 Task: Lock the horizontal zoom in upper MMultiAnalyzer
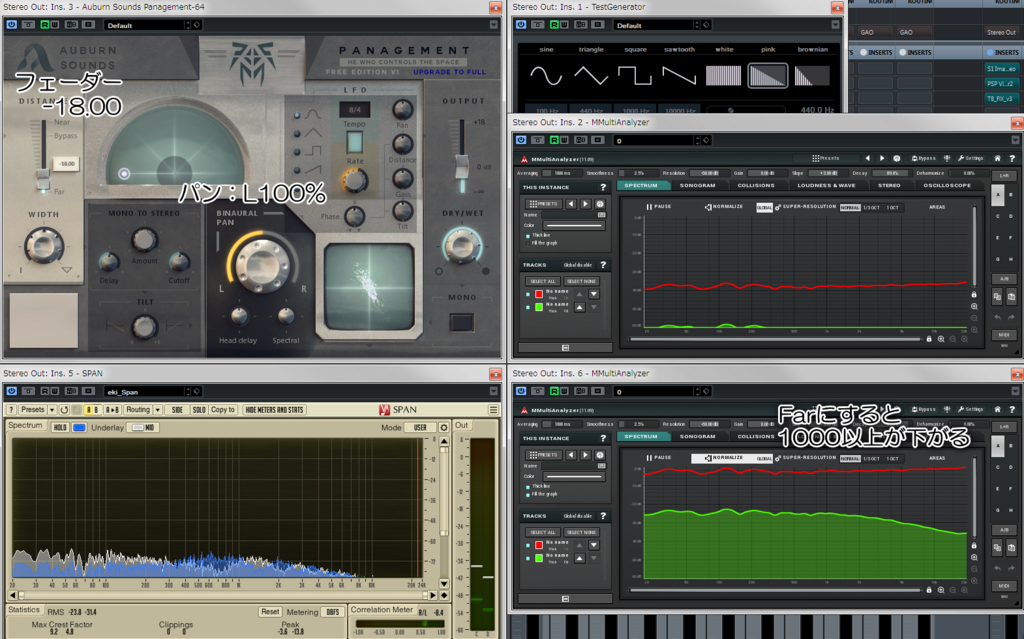coord(929,339)
